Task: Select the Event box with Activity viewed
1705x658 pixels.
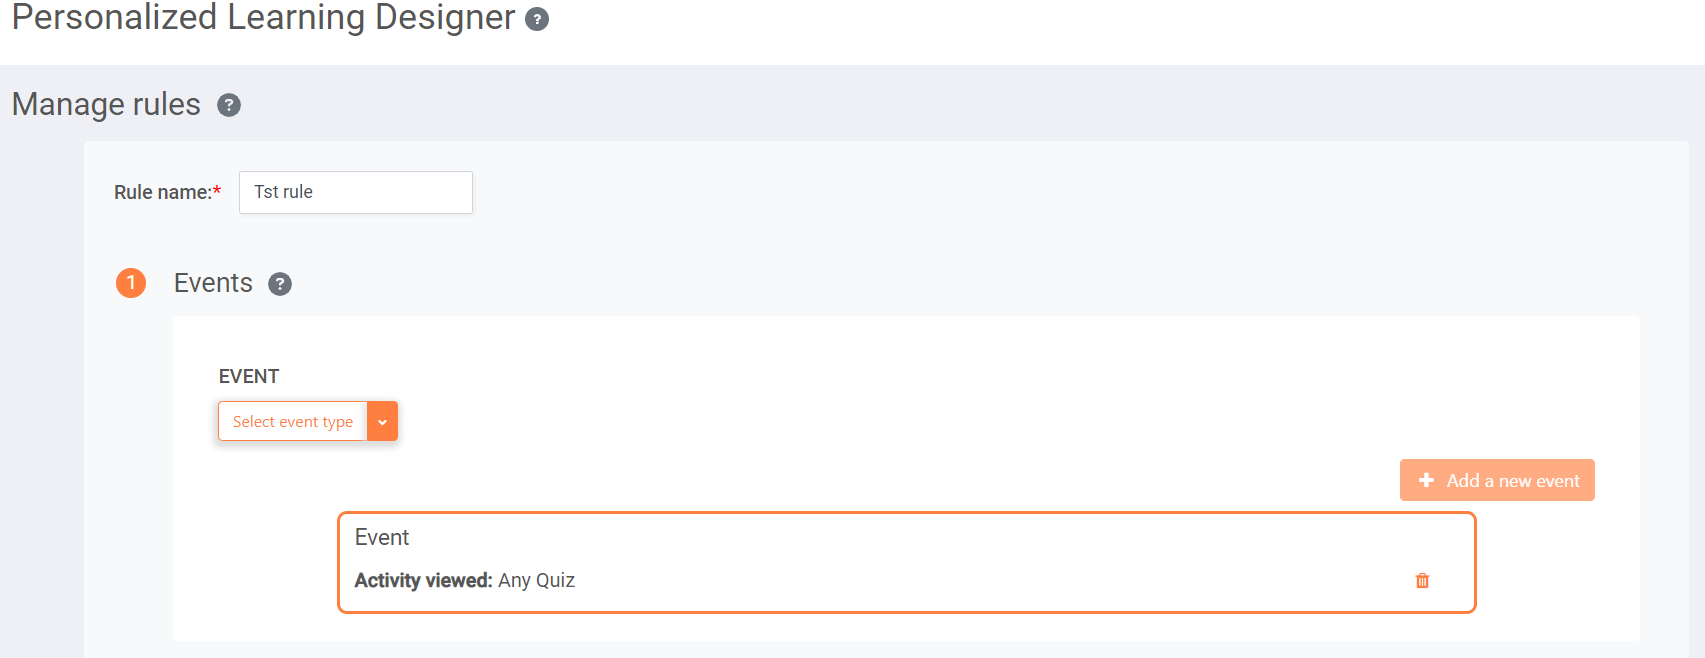Action: (x=907, y=562)
